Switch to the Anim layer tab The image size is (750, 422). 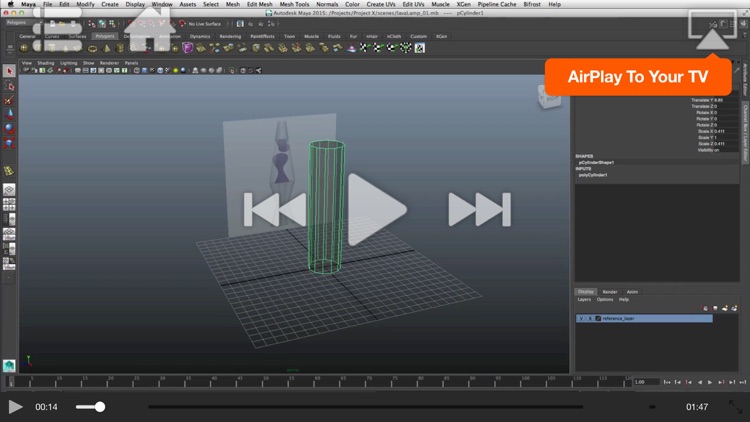click(x=632, y=292)
